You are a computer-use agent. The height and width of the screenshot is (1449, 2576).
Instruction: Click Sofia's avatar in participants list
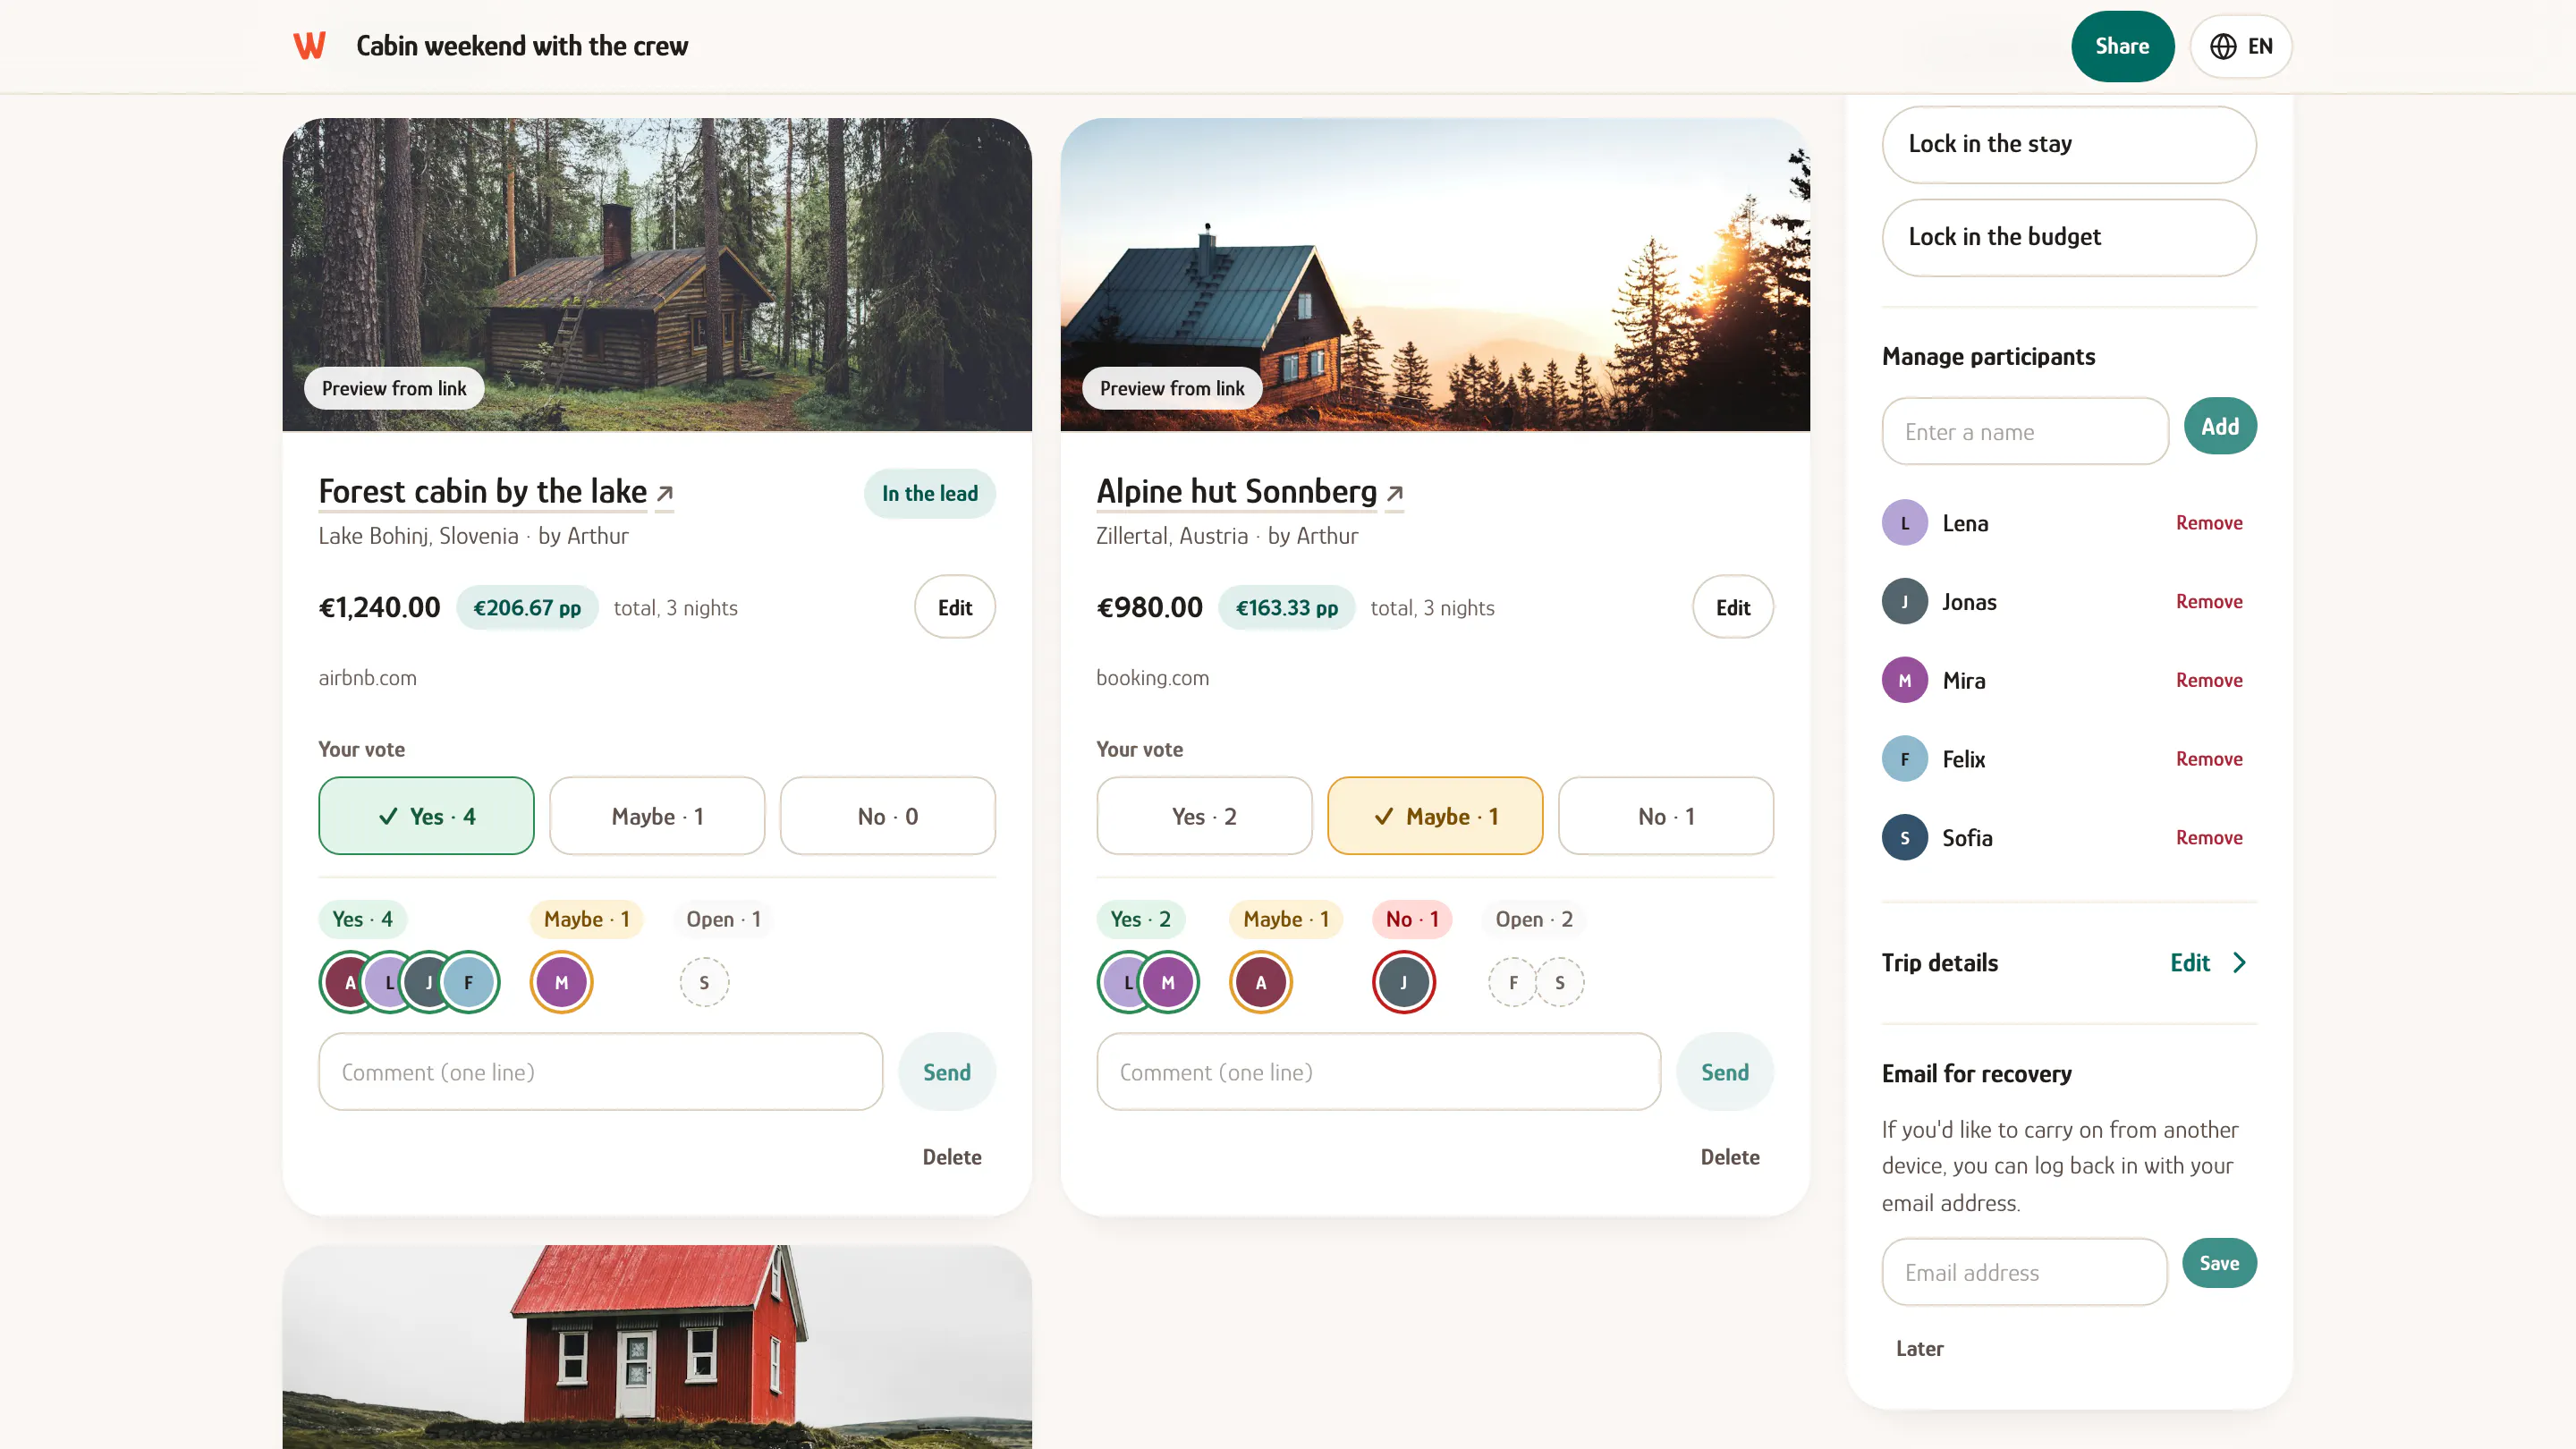1904,838
